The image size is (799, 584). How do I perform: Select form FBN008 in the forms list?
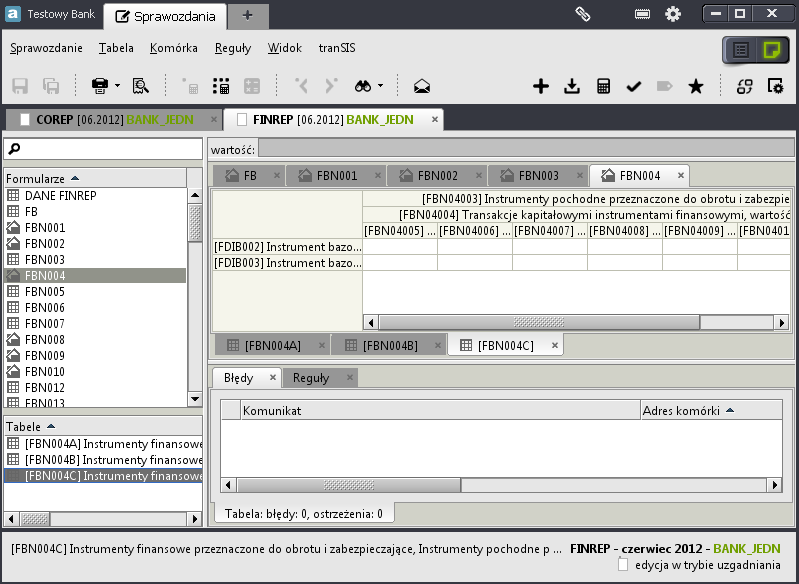click(95, 339)
